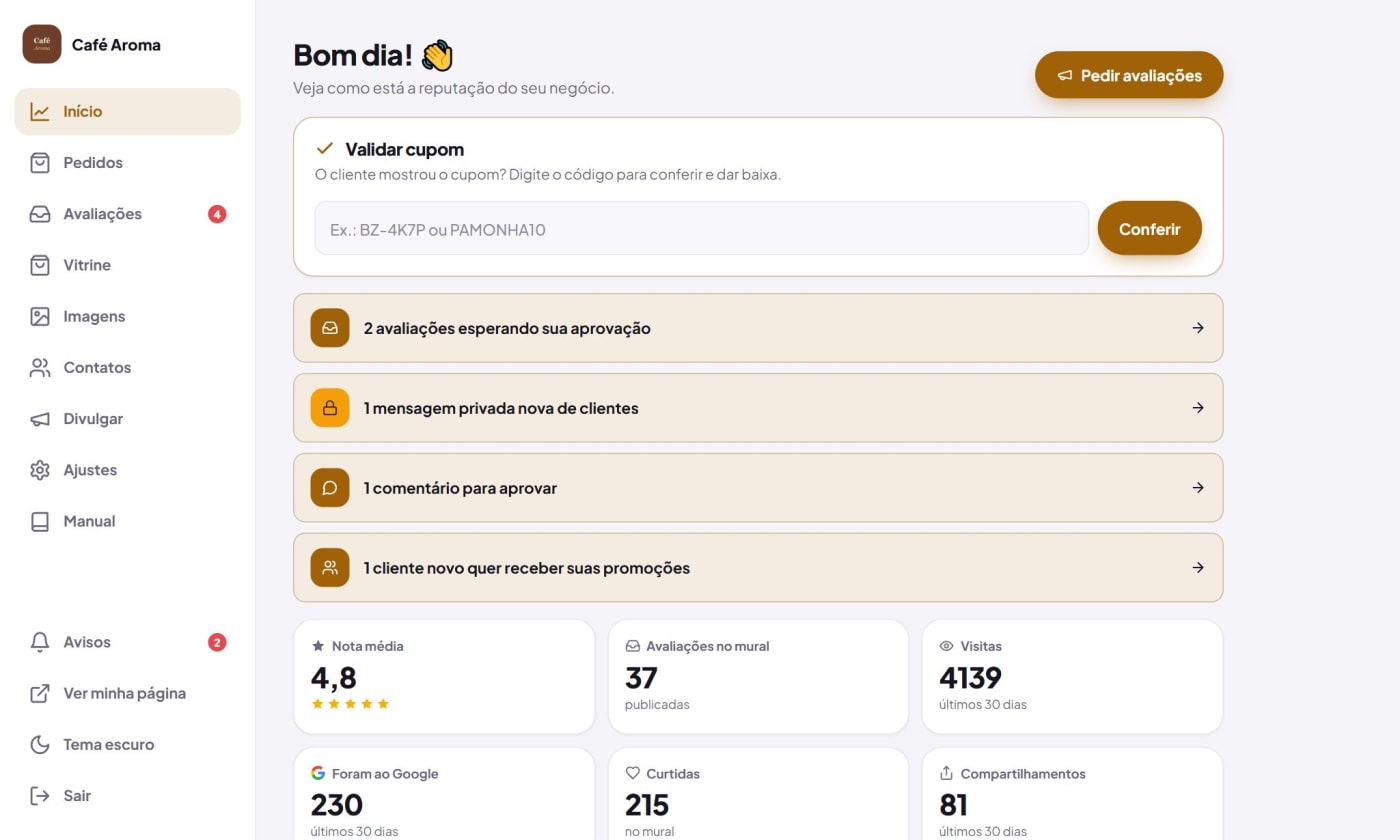The height and width of the screenshot is (840, 1400).
Task: Click the Divulgar megaphone icon in sidebar
Action: coord(40,419)
